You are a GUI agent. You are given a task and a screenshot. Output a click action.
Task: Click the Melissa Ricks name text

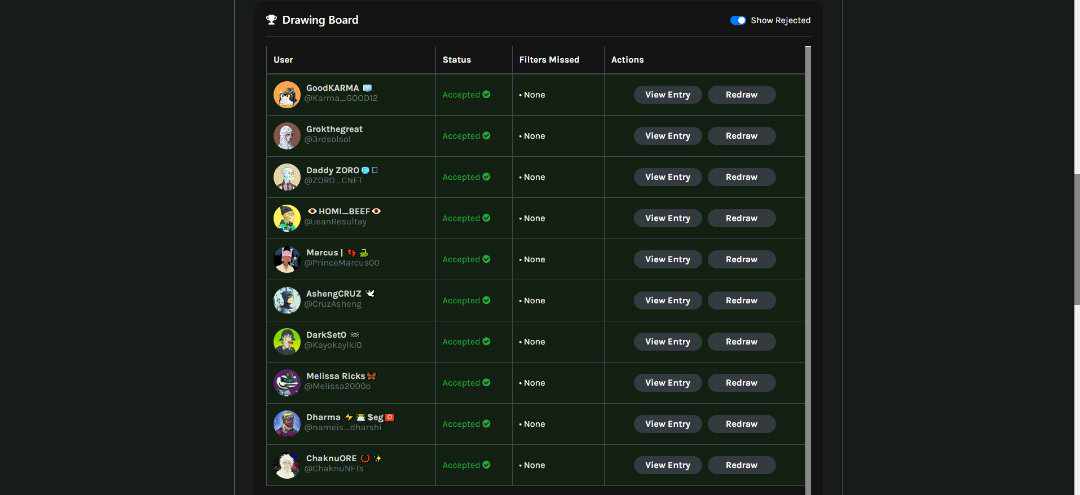point(336,376)
